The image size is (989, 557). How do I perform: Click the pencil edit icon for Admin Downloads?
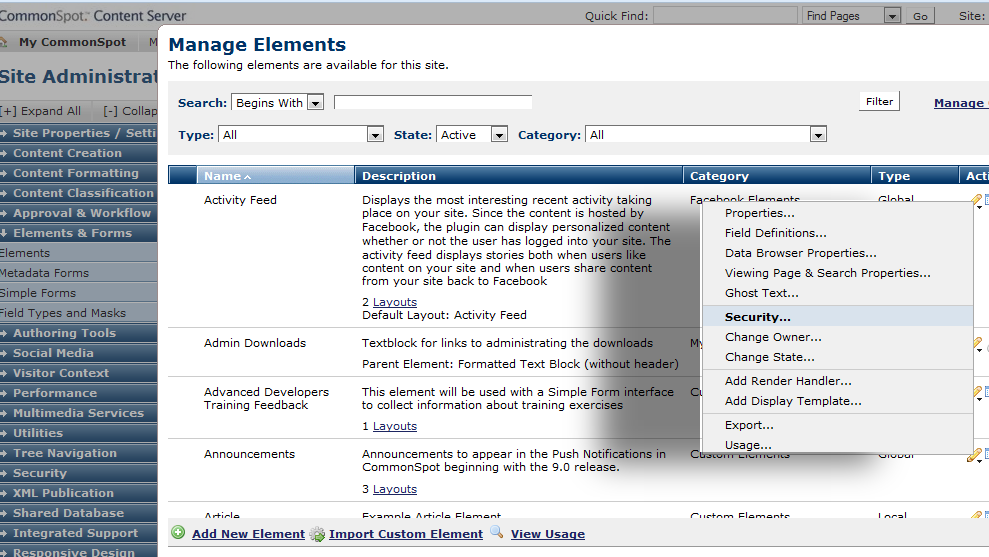(x=977, y=344)
